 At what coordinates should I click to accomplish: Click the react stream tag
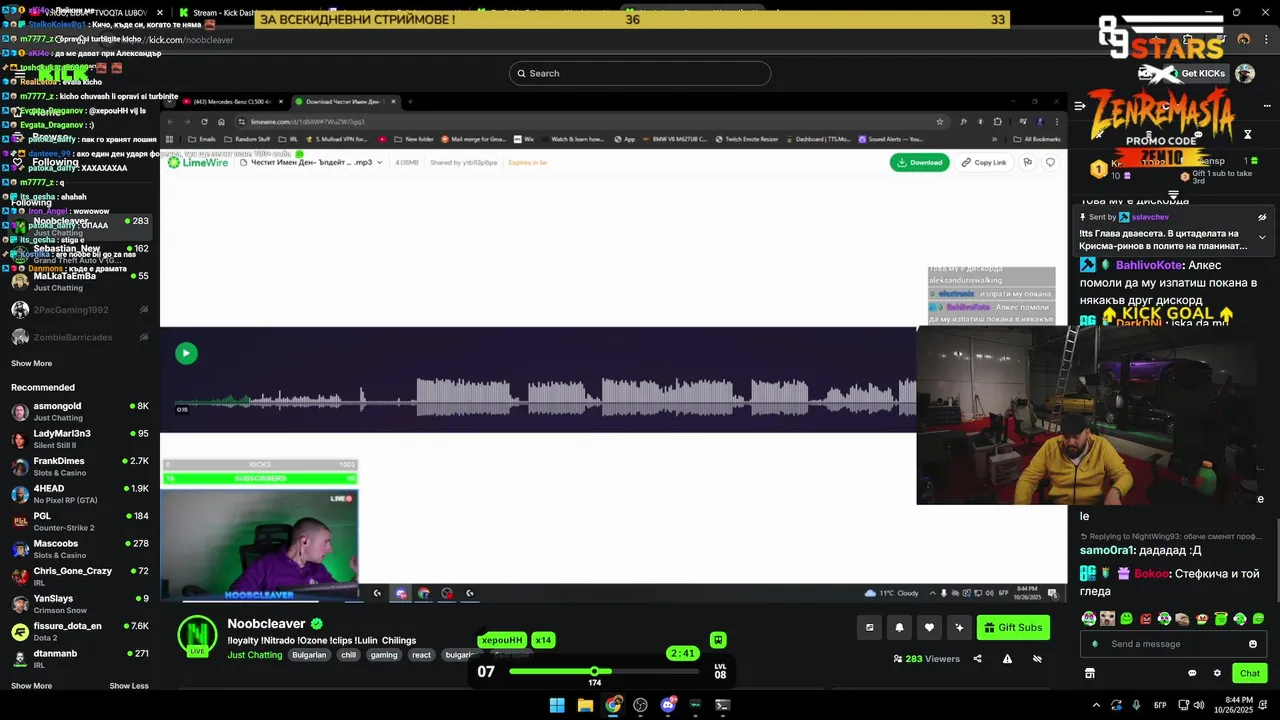click(x=421, y=655)
